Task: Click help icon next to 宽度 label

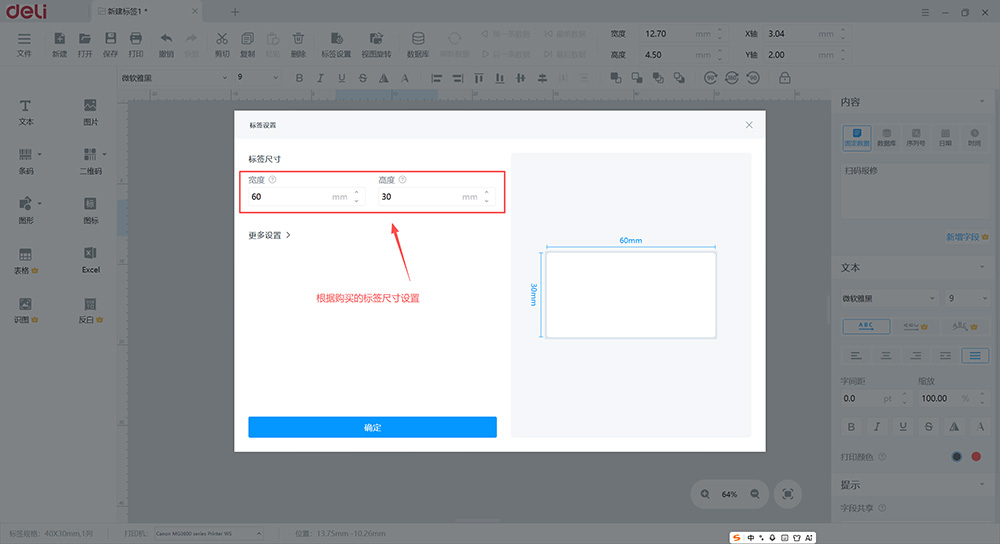Action: [272, 180]
